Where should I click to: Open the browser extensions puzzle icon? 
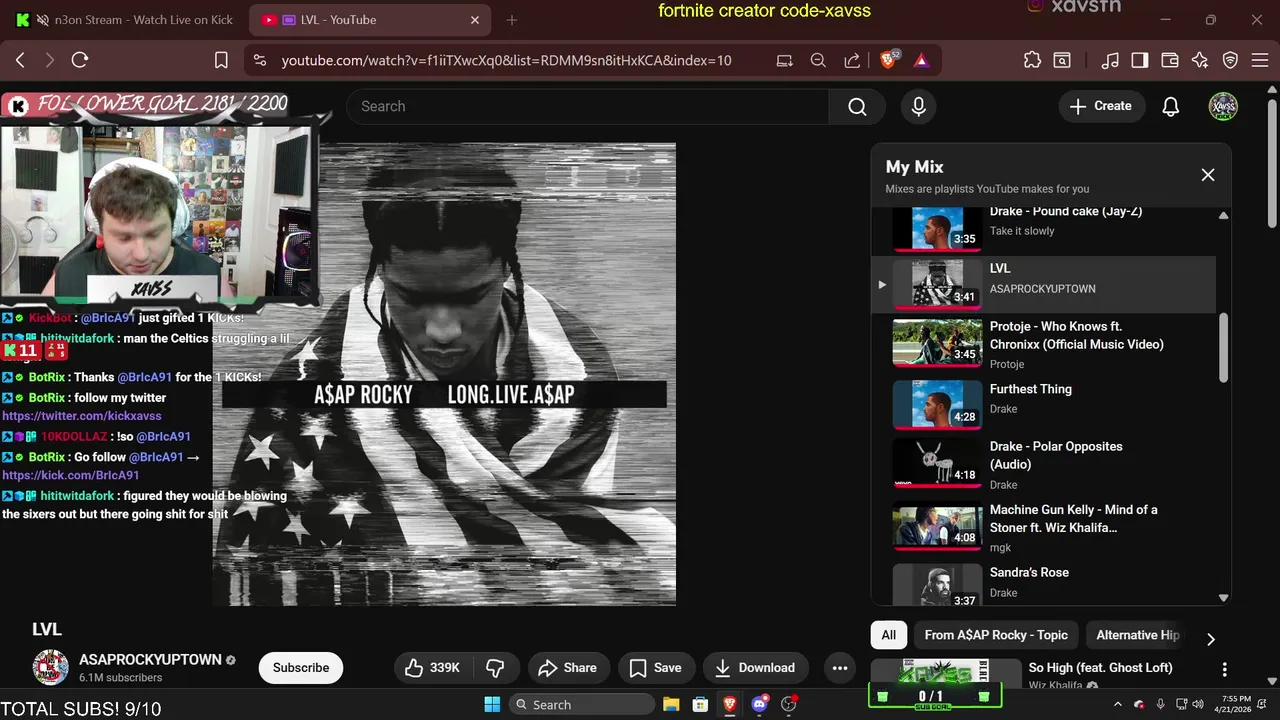pyautogui.click(x=1033, y=60)
